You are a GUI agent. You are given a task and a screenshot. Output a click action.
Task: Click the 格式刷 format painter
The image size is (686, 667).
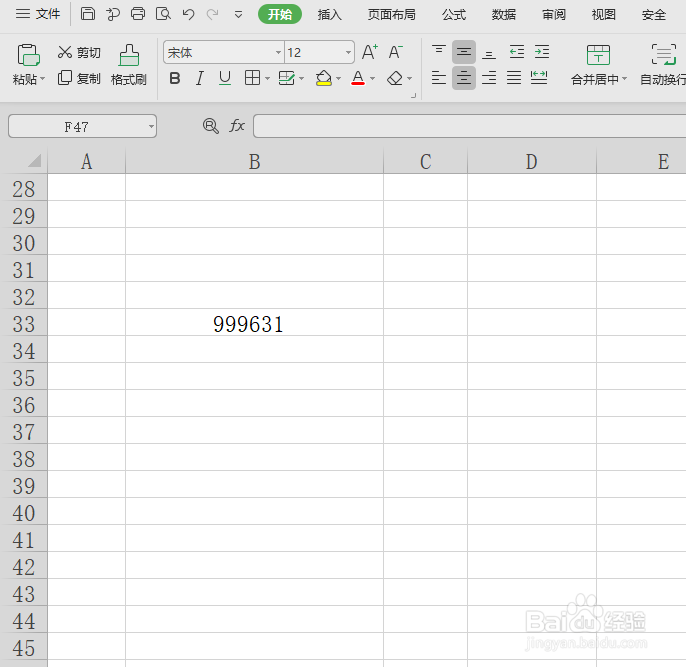pos(129,65)
